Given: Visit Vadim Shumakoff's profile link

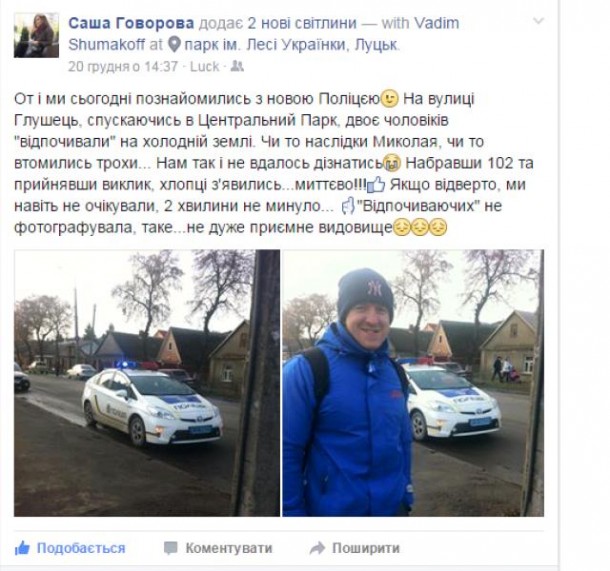Looking at the screenshot, I should pos(264,34).
